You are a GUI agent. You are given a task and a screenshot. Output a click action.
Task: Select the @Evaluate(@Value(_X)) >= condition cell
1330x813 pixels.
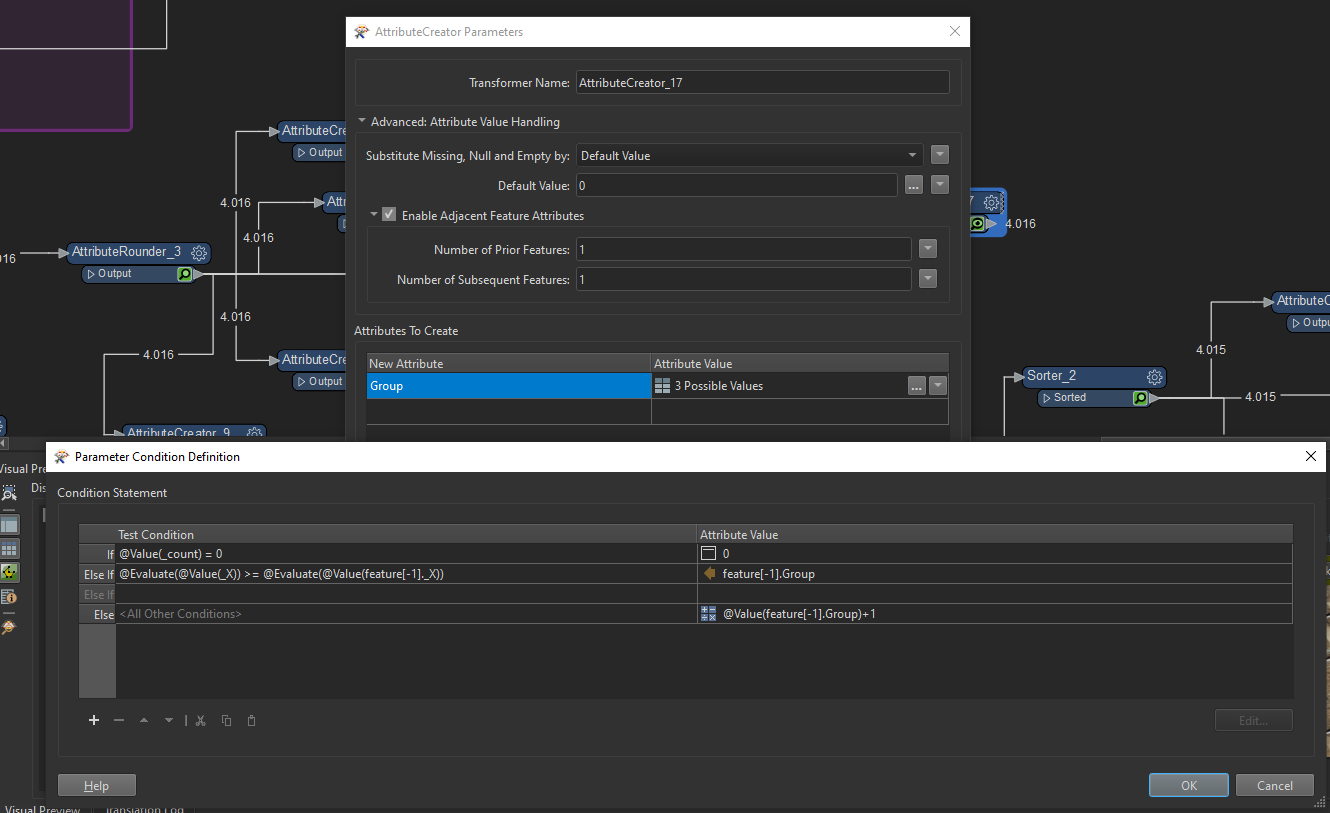coord(406,574)
